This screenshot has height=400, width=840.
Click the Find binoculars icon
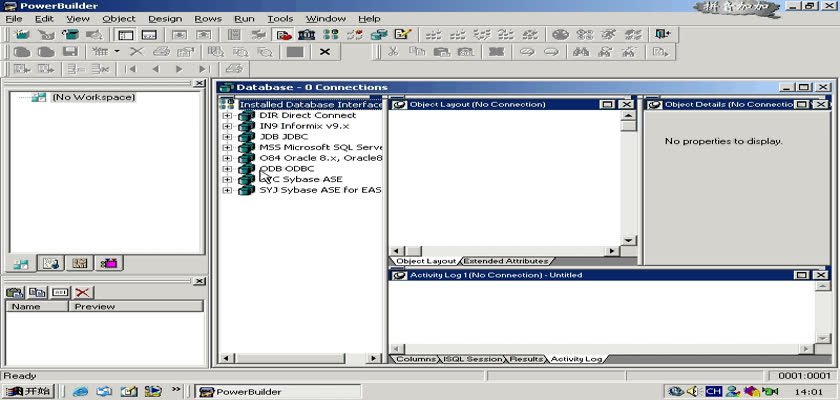(581, 52)
